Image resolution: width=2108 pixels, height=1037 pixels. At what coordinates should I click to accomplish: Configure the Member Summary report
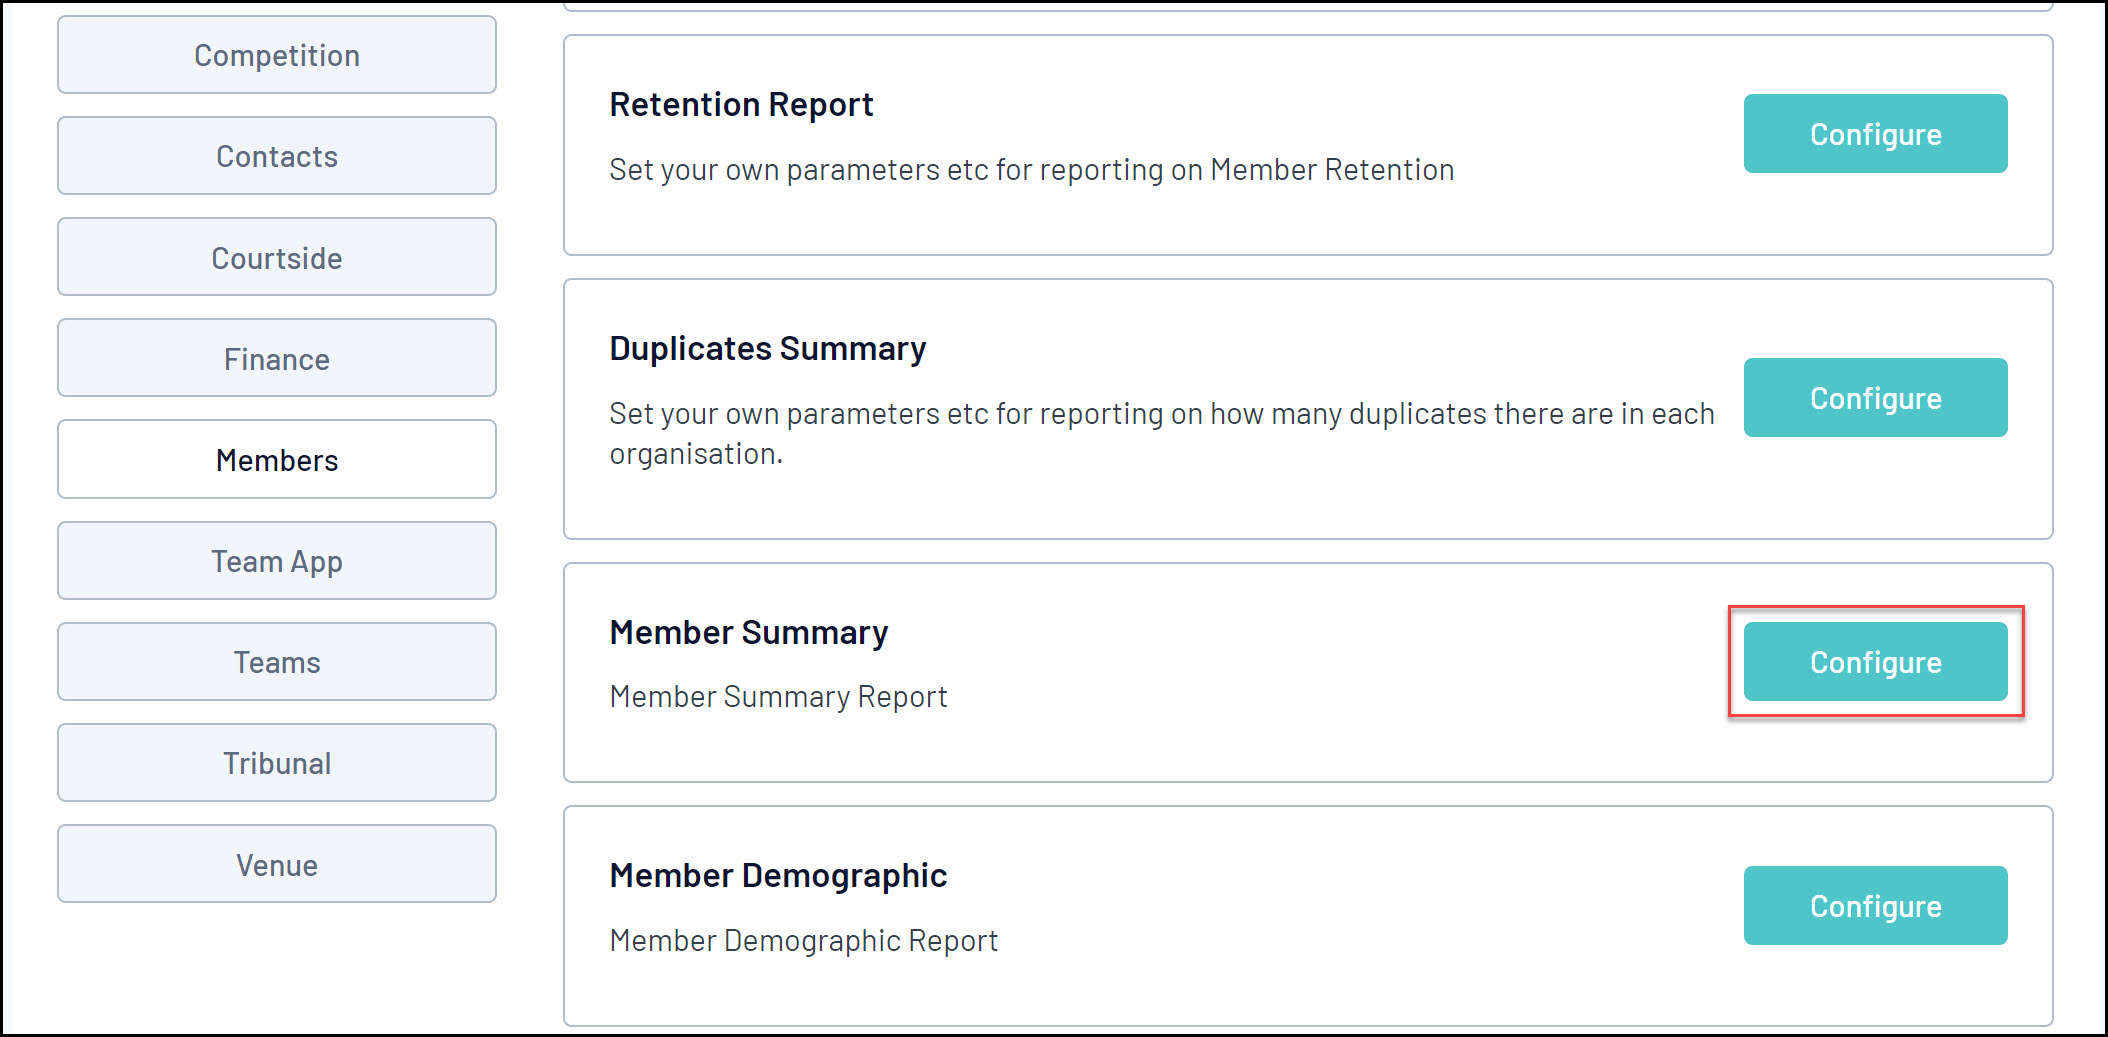pos(1875,662)
